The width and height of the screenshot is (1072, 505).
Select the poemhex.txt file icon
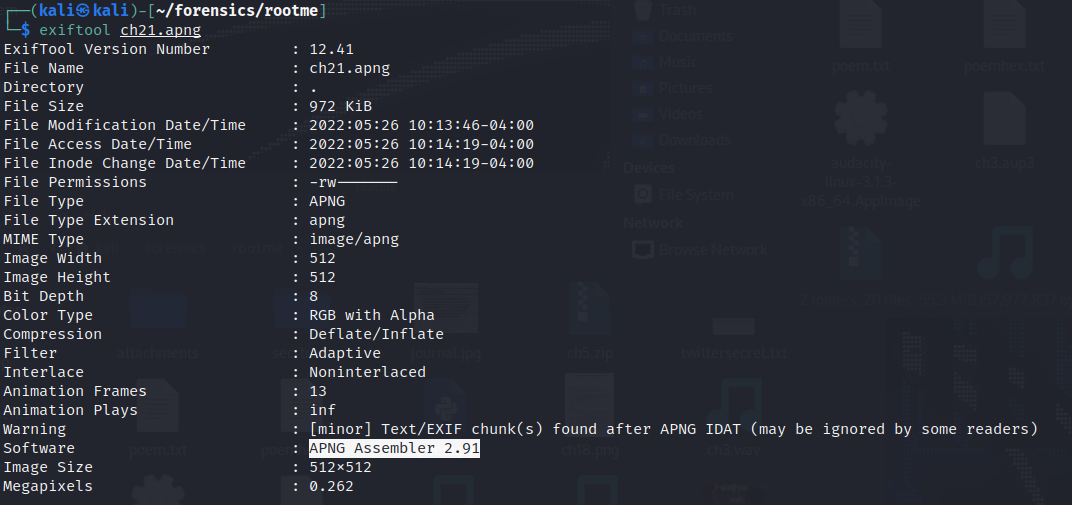pos(1004,26)
